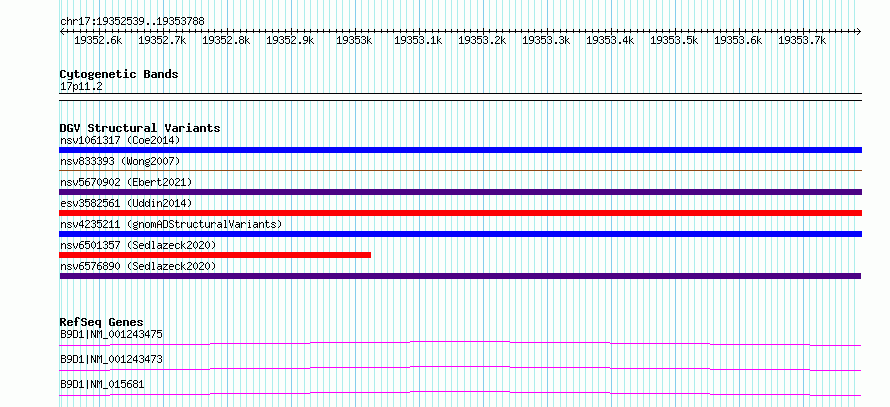Click the nsv5670902 (Ebert2021) label
The image size is (890, 407).
click(x=126, y=182)
